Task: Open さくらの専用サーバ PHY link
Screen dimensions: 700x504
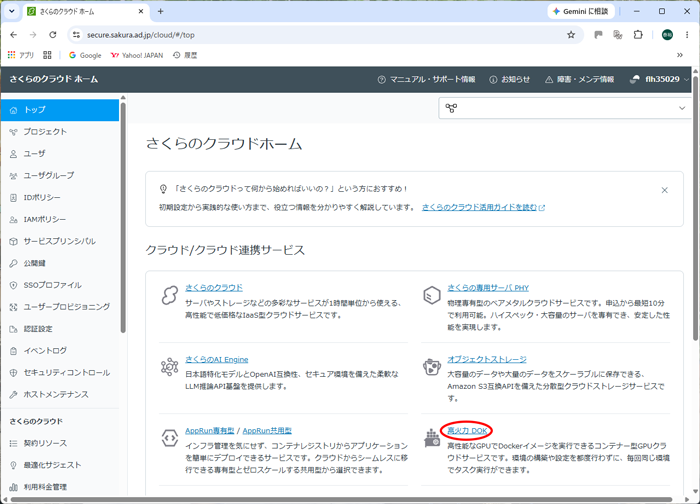Action: [488, 288]
